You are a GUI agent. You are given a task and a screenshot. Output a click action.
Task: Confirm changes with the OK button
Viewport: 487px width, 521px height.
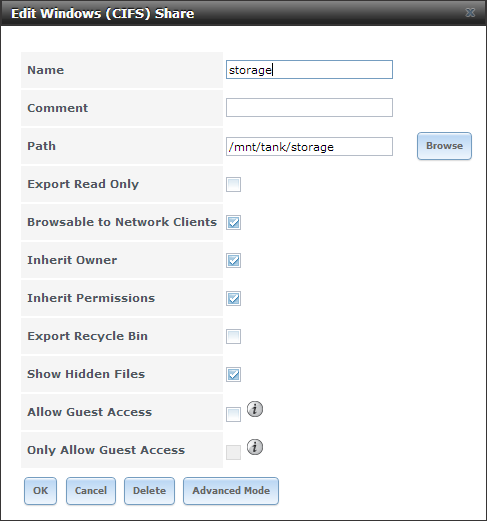point(40,491)
